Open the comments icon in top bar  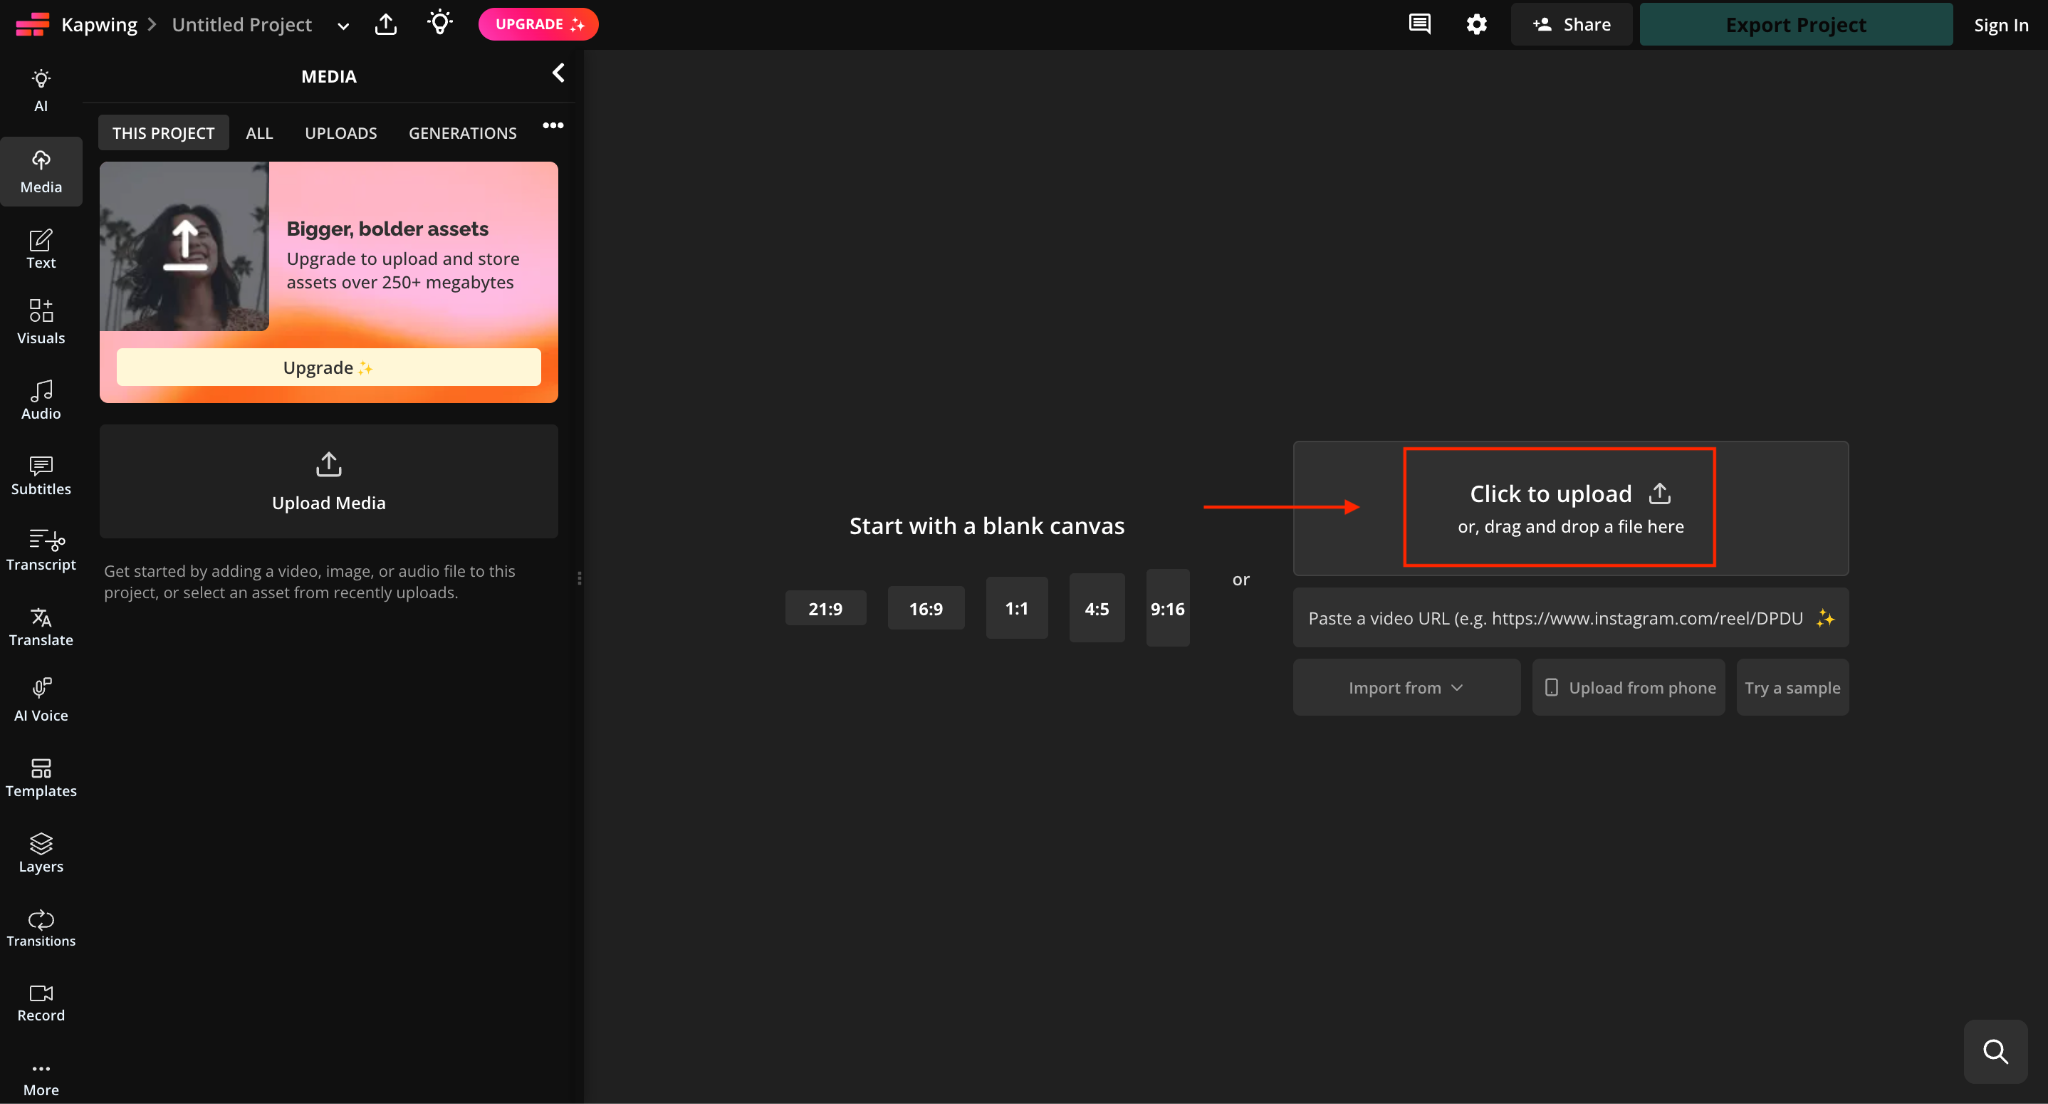[x=1420, y=24]
